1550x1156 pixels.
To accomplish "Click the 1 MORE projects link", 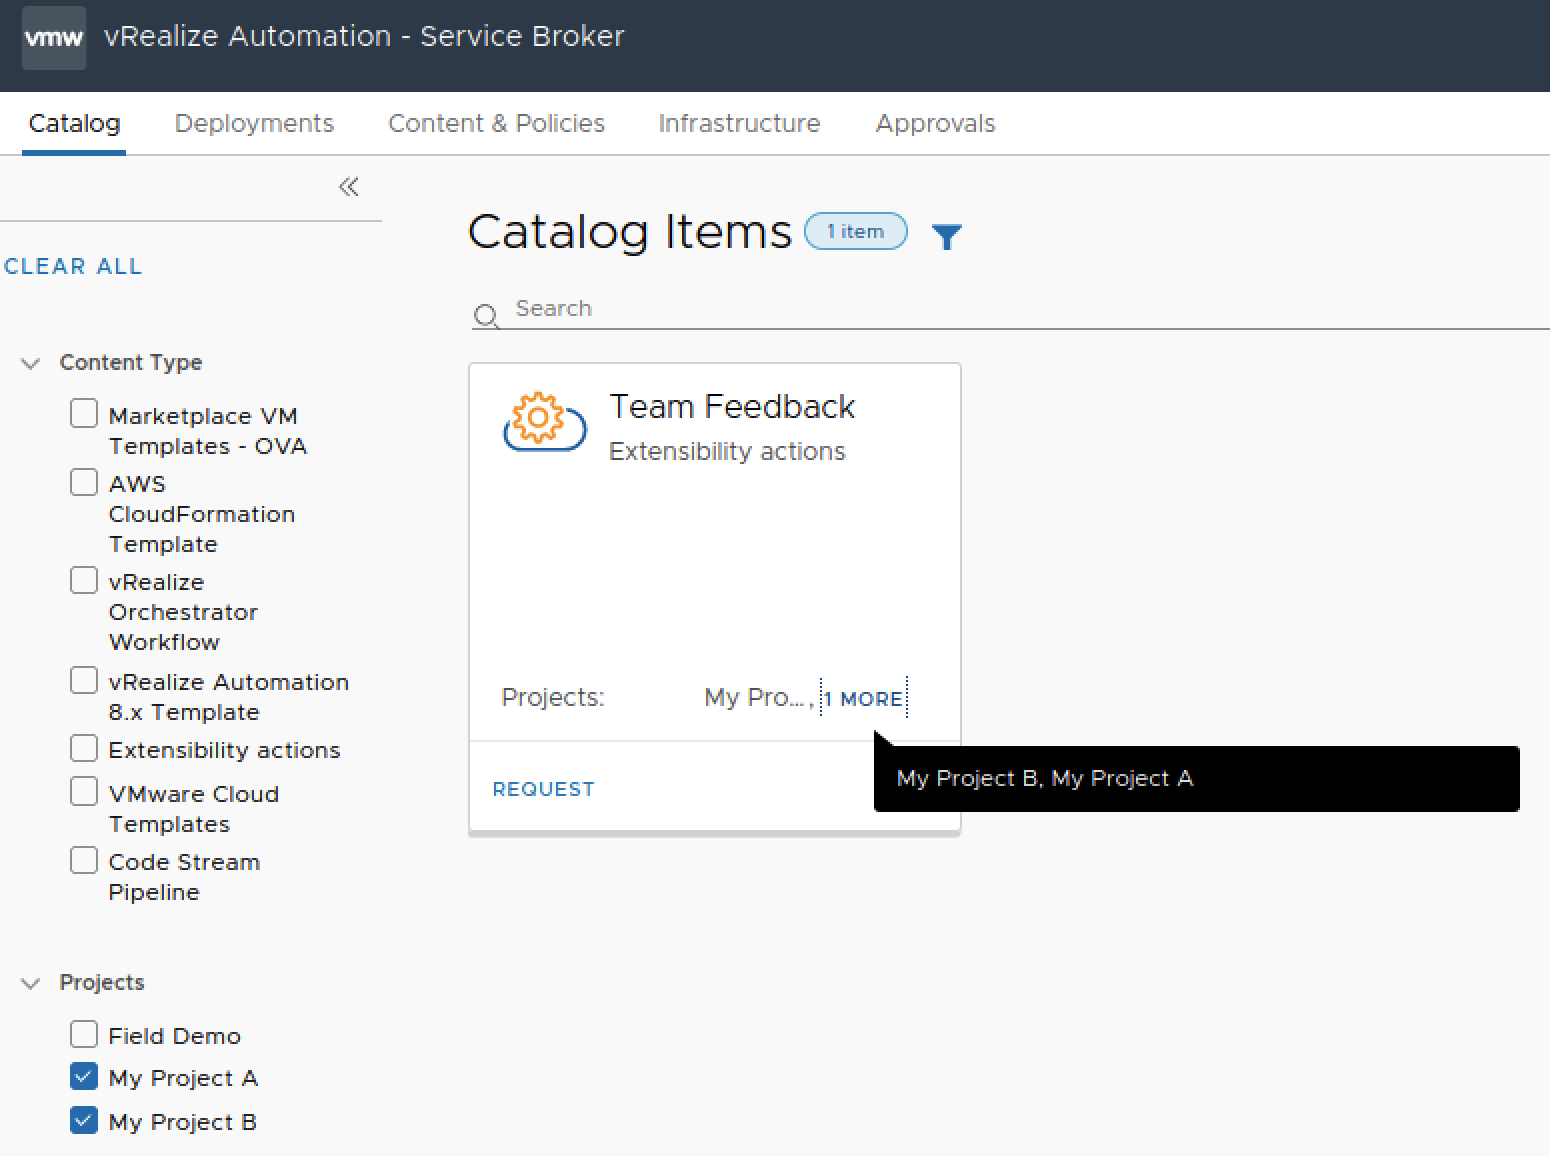I will tap(864, 699).
